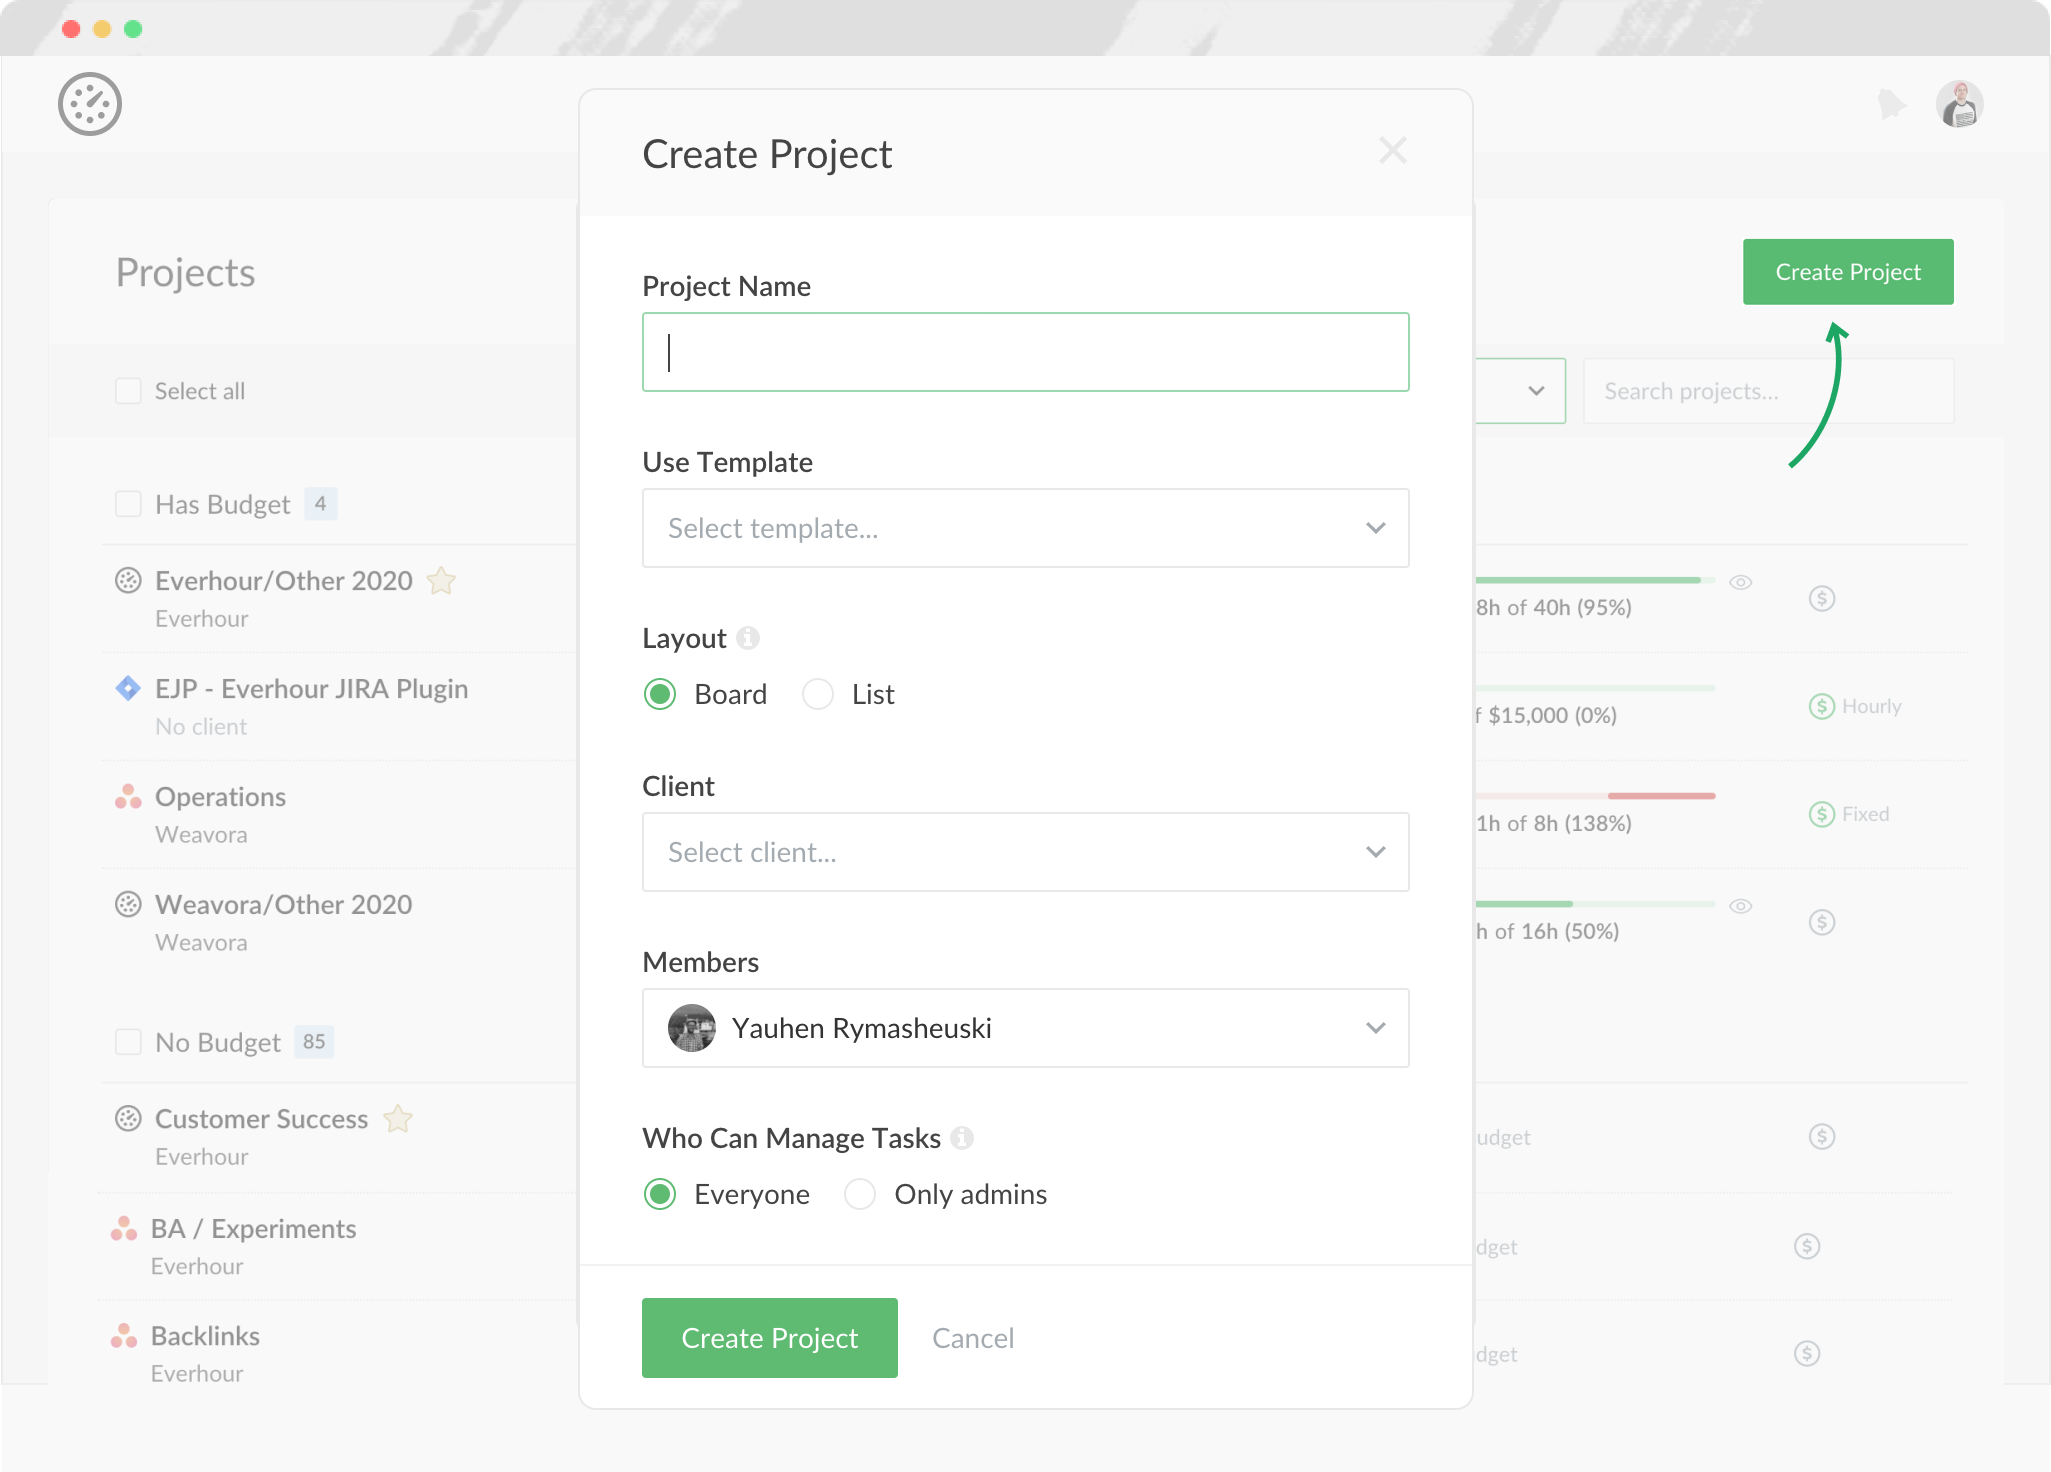Toggle the eye icon near the 95% budget
2051x1472 pixels.
click(1740, 581)
